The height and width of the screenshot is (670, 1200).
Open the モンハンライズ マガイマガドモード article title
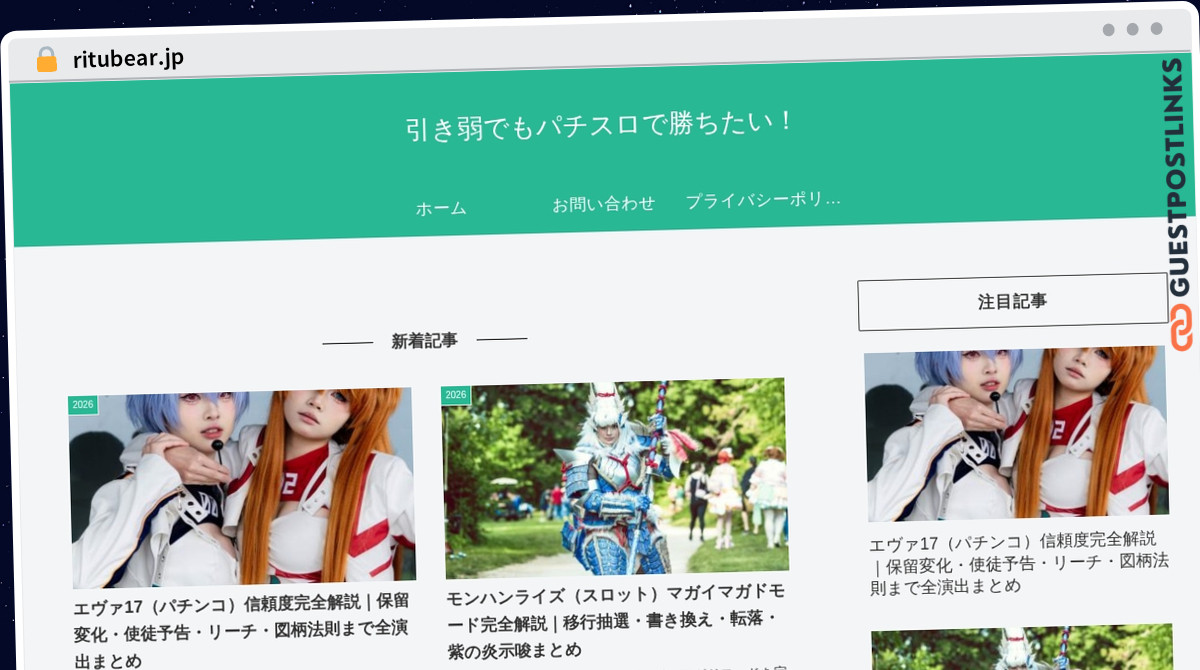pyautogui.click(x=618, y=623)
